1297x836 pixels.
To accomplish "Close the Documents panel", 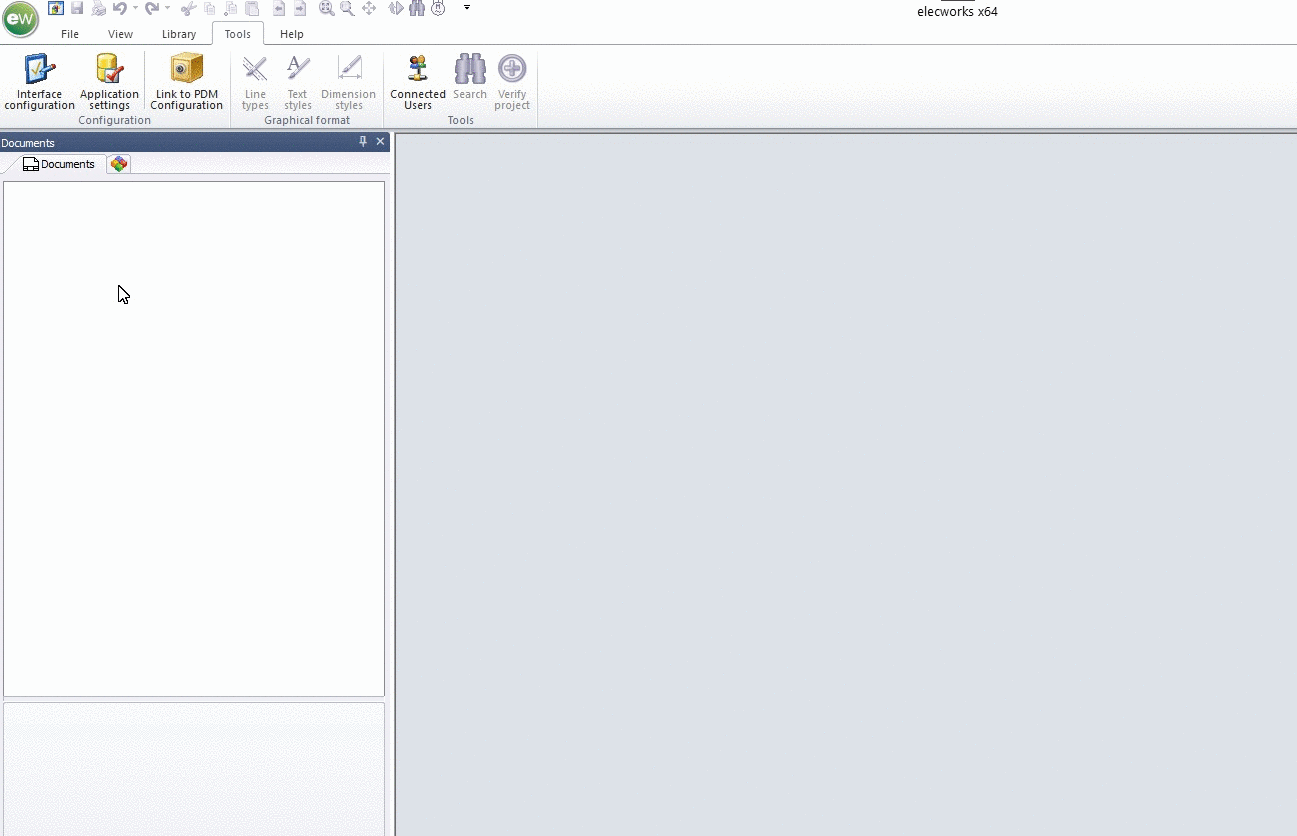I will coord(380,142).
